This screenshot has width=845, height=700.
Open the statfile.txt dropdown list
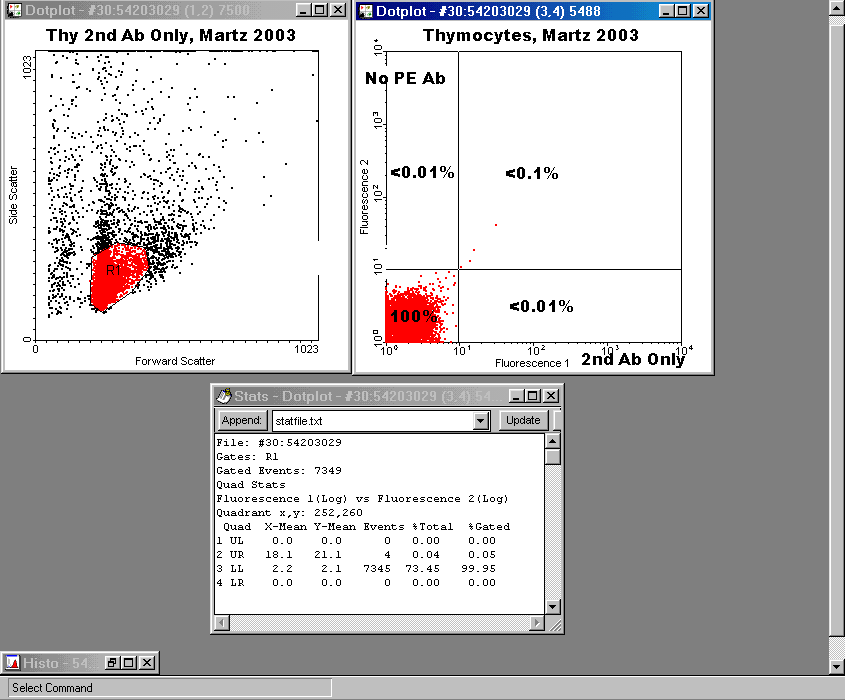pos(481,421)
